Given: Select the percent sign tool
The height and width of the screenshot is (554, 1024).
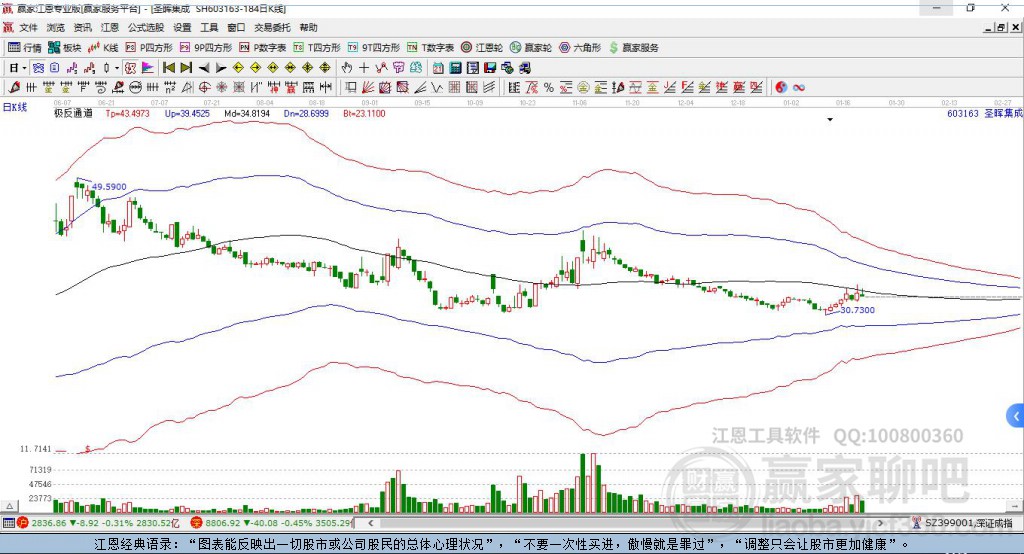Looking at the screenshot, I should tap(549, 88).
